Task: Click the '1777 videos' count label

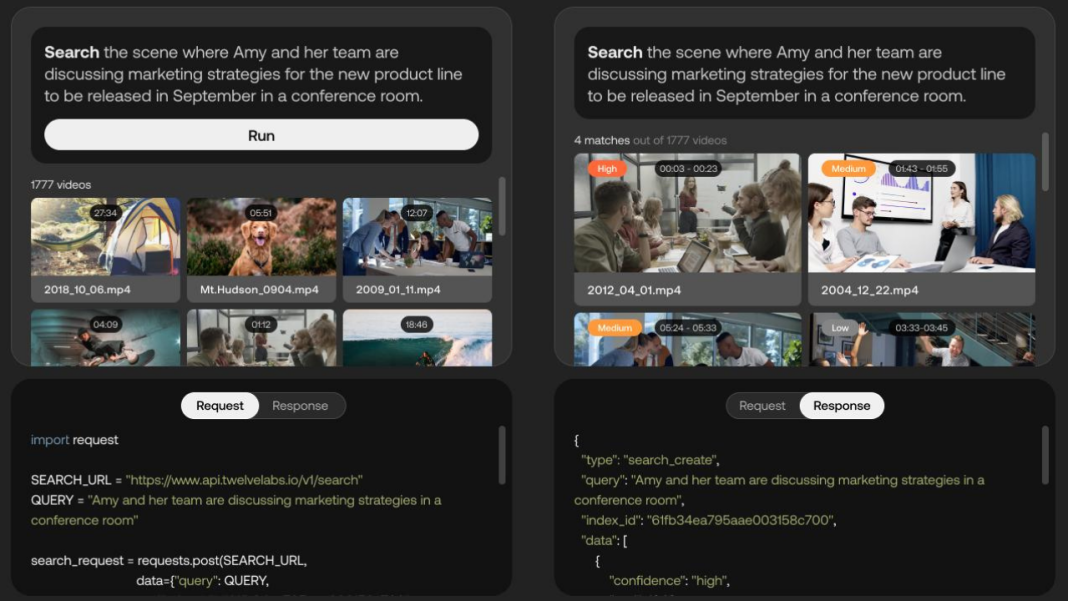Action: 61,185
